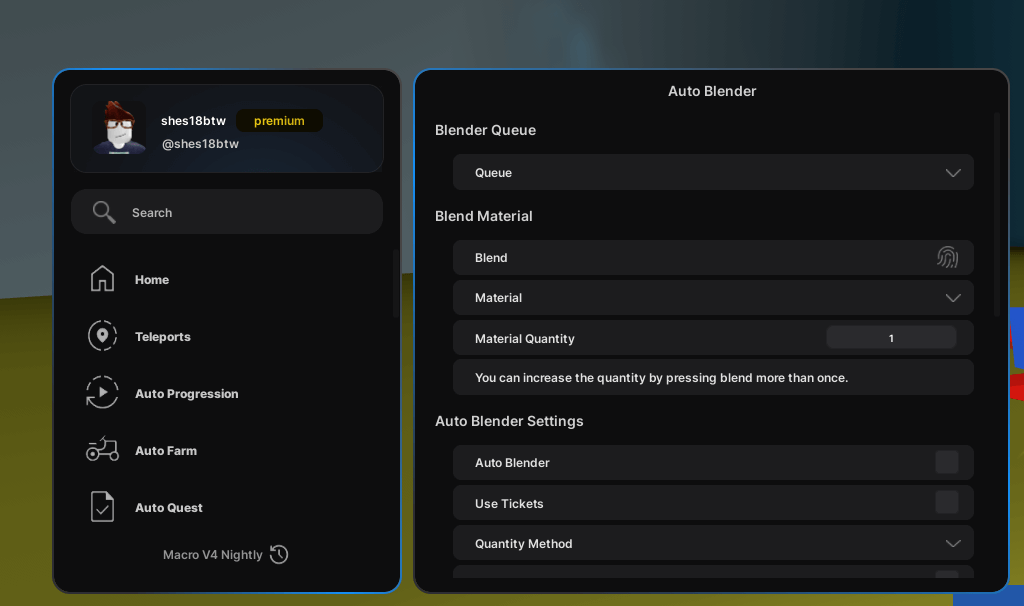1024x606 pixels.
Task: Expand the Quantity Method dropdown
Action: tap(713, 543)
